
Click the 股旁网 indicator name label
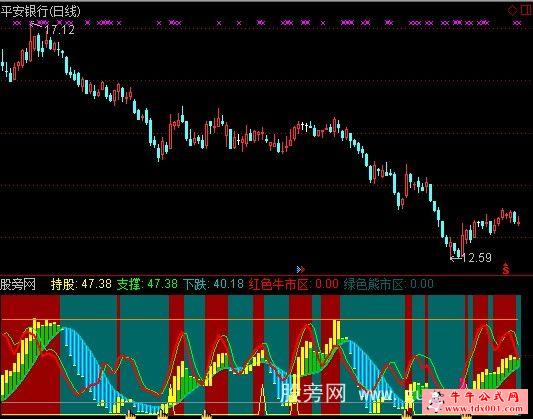(x=18, y=284)
